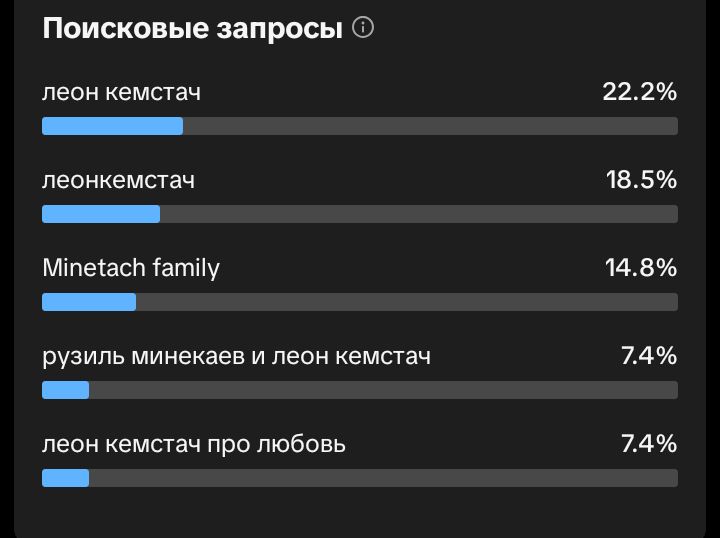
Task: Click gray track of леон кемстач bar
Action: click(430, 126)
